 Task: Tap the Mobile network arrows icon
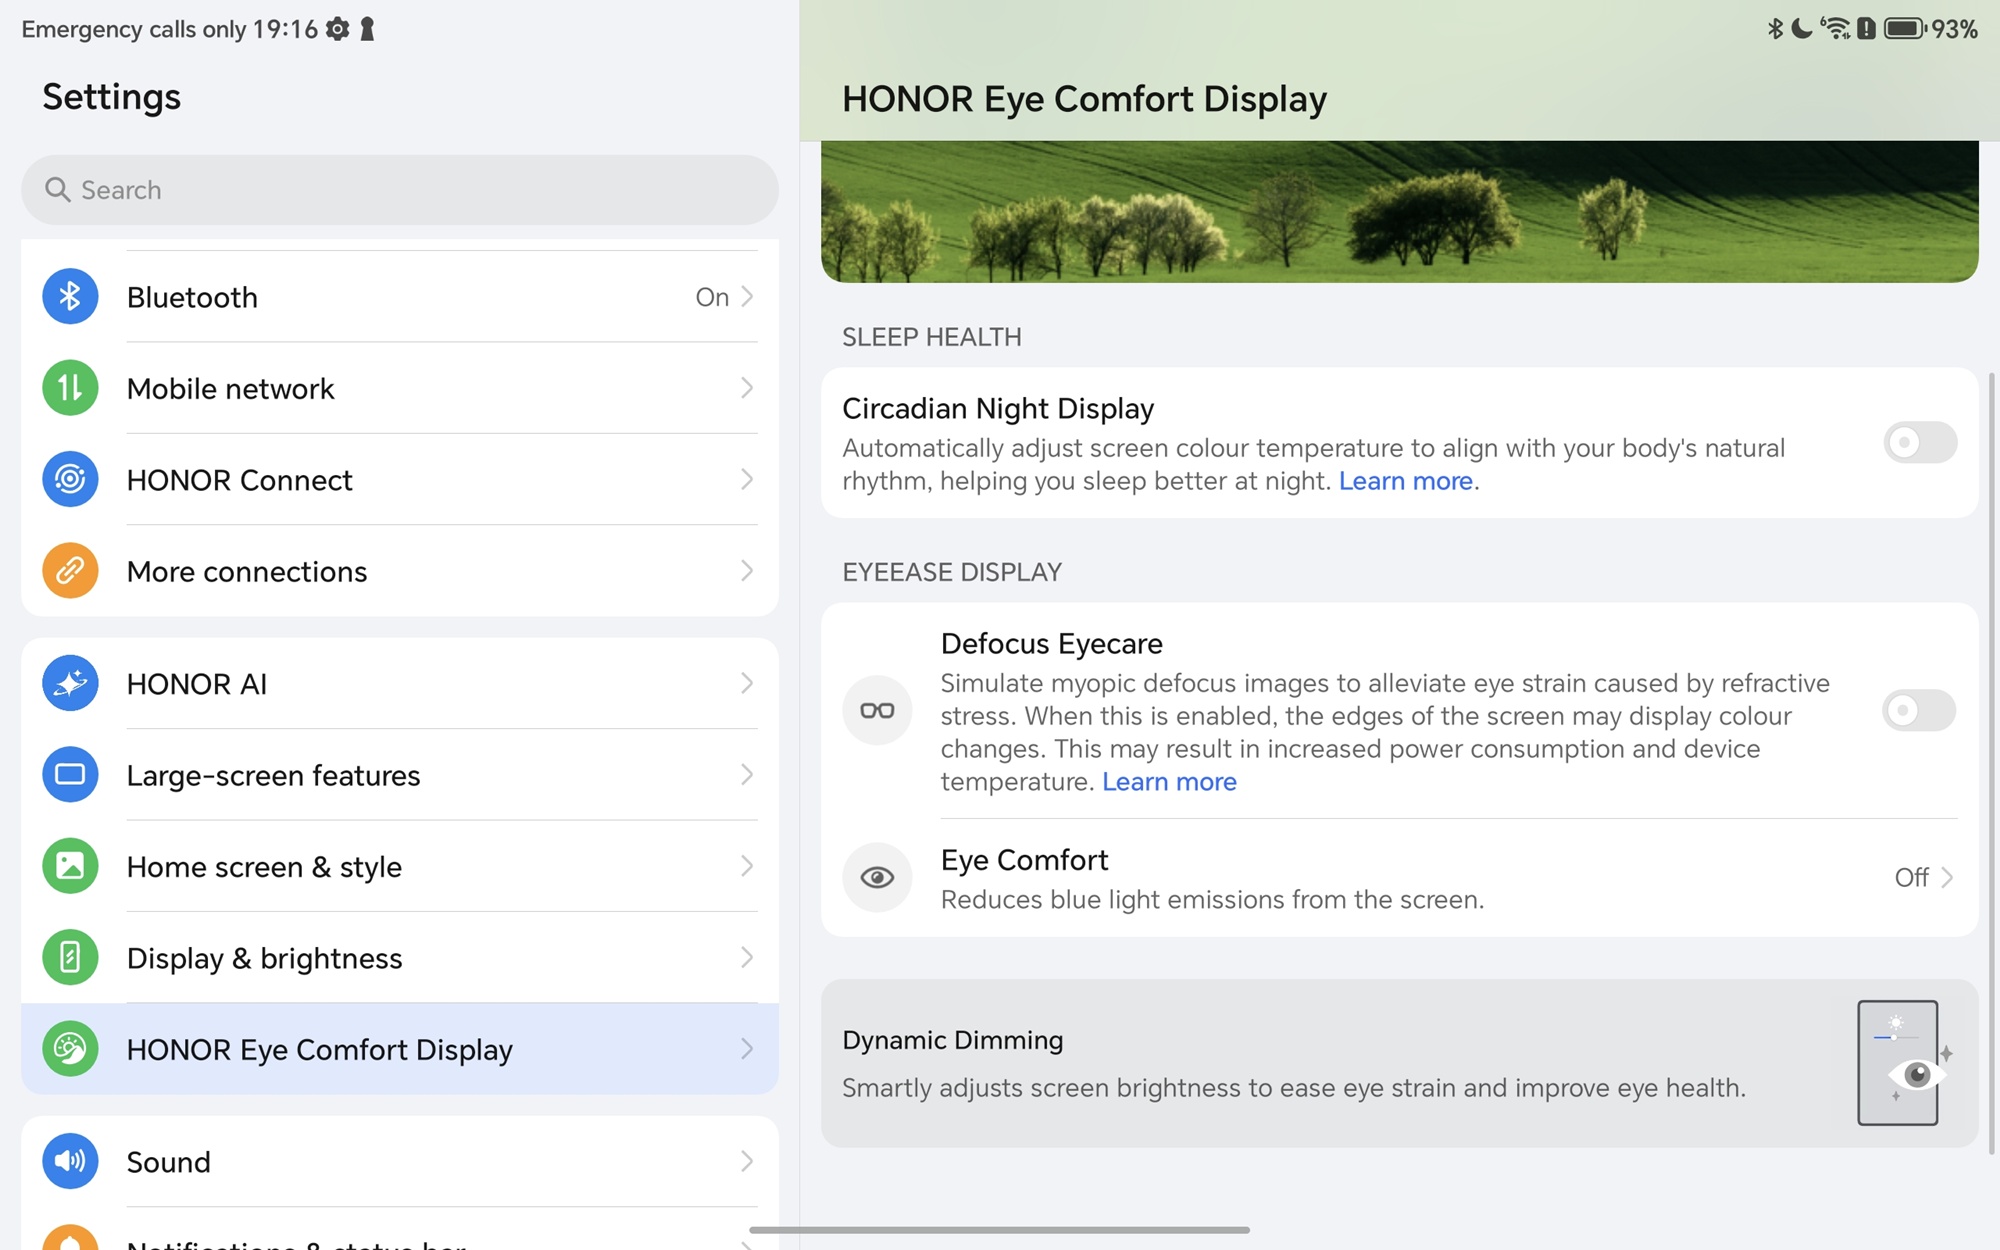70,388
